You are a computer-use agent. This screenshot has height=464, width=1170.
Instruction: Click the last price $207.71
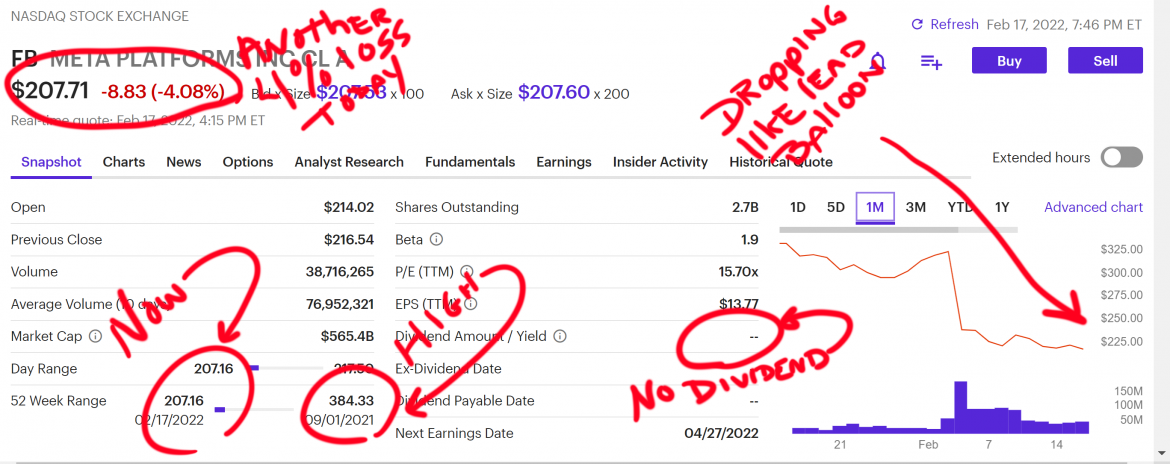point(50,90)
